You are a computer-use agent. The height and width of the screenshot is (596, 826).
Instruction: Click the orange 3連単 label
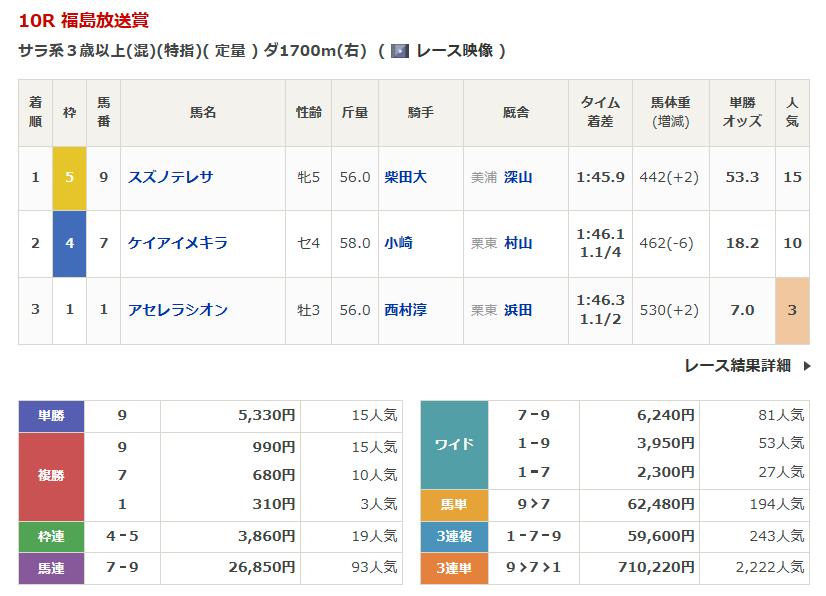[x=454, y=568]
